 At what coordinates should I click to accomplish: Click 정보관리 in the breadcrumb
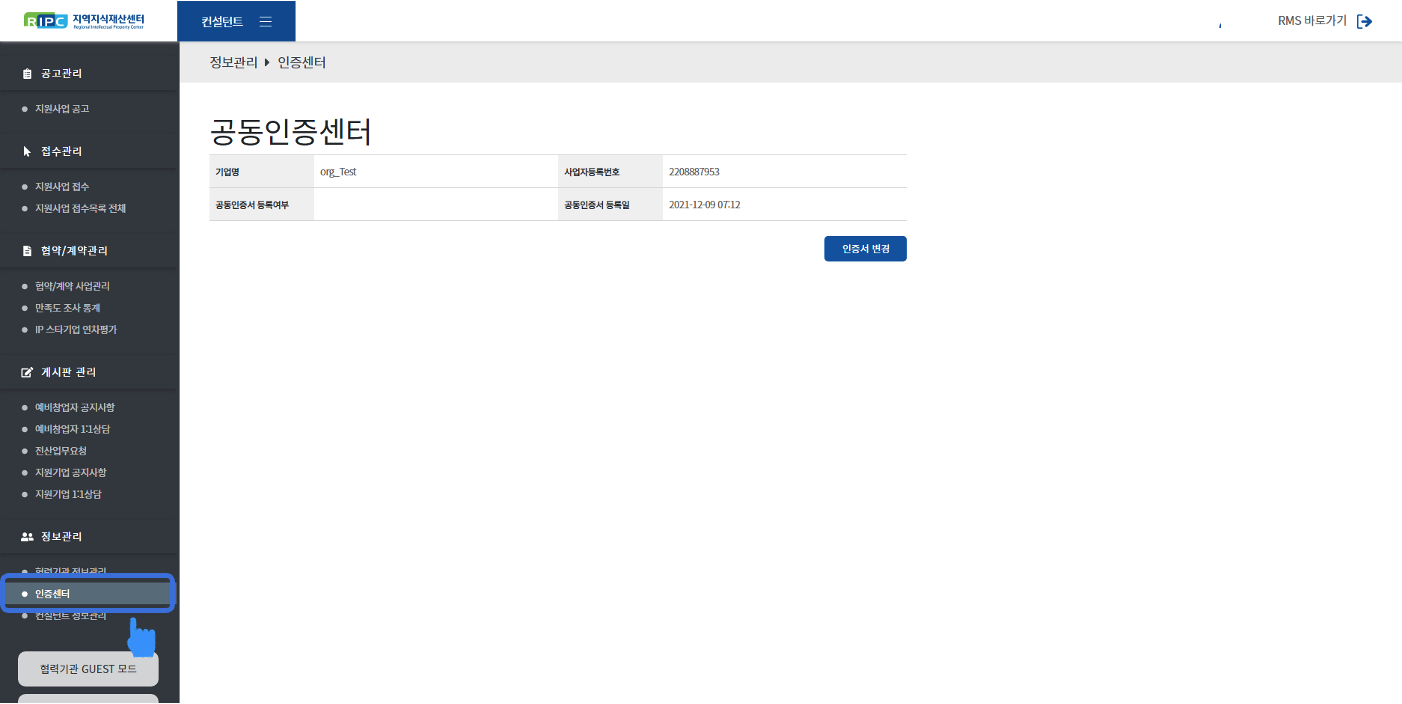click(233, 63)
